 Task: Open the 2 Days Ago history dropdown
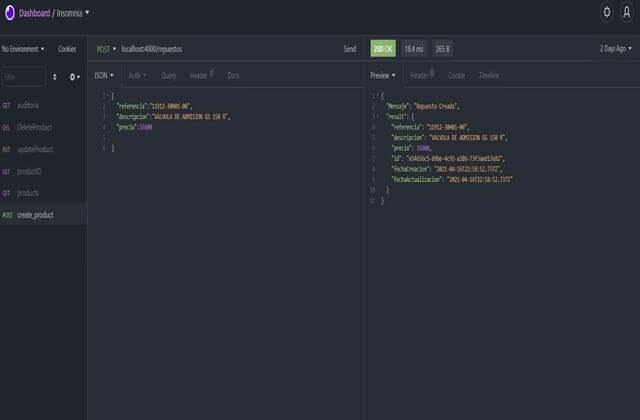click(615, 48)
